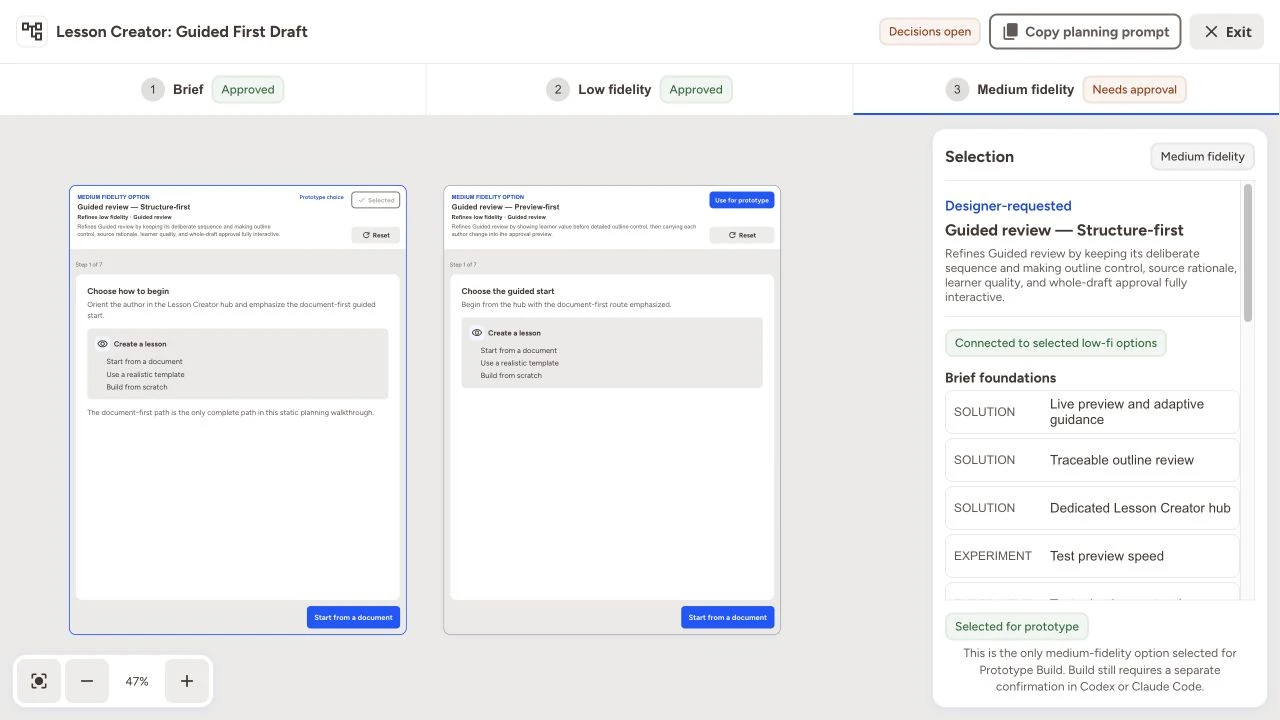Click eye icon in Preview-first card
Screen dimensions: 1280x720
coord(477,333)
